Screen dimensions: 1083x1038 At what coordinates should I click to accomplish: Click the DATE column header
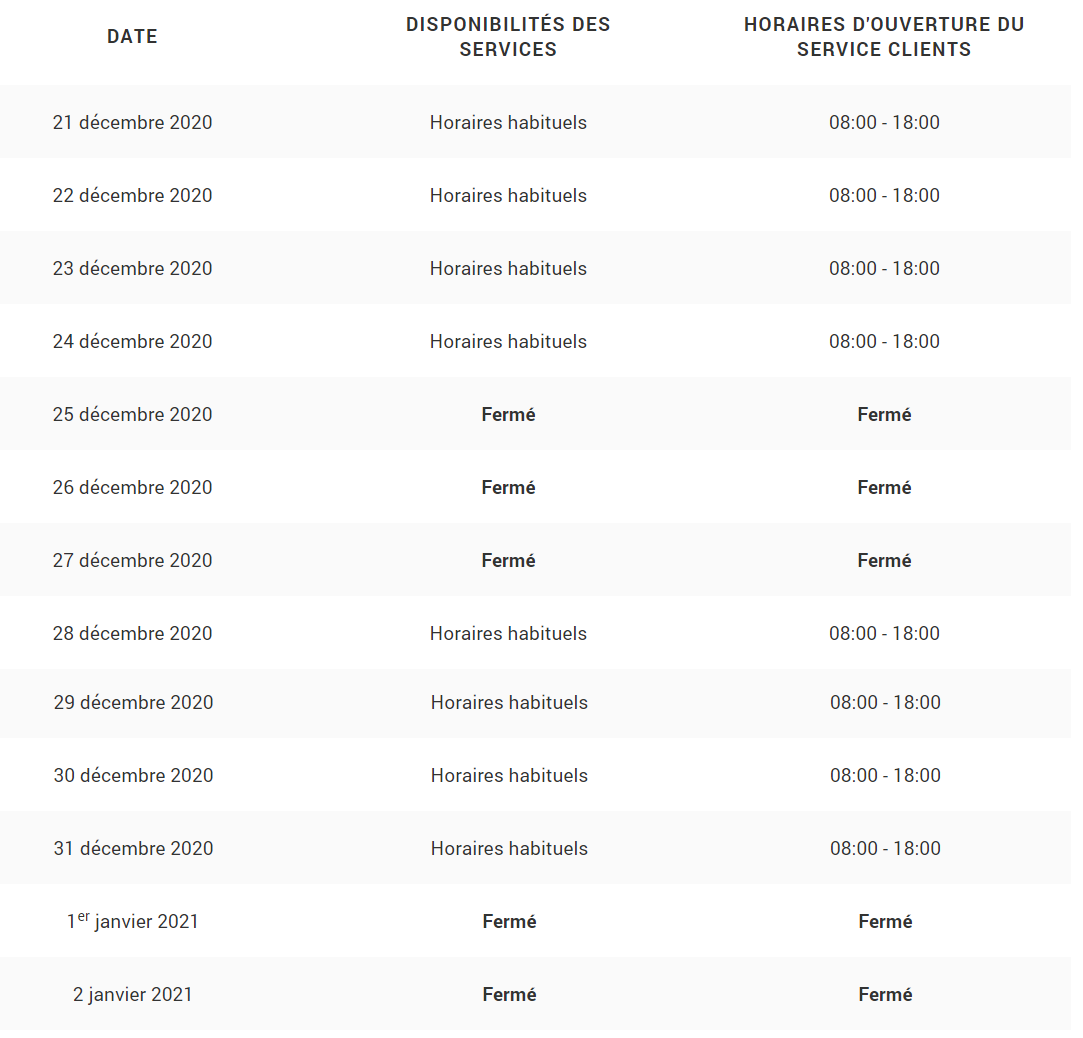(133, 36)
